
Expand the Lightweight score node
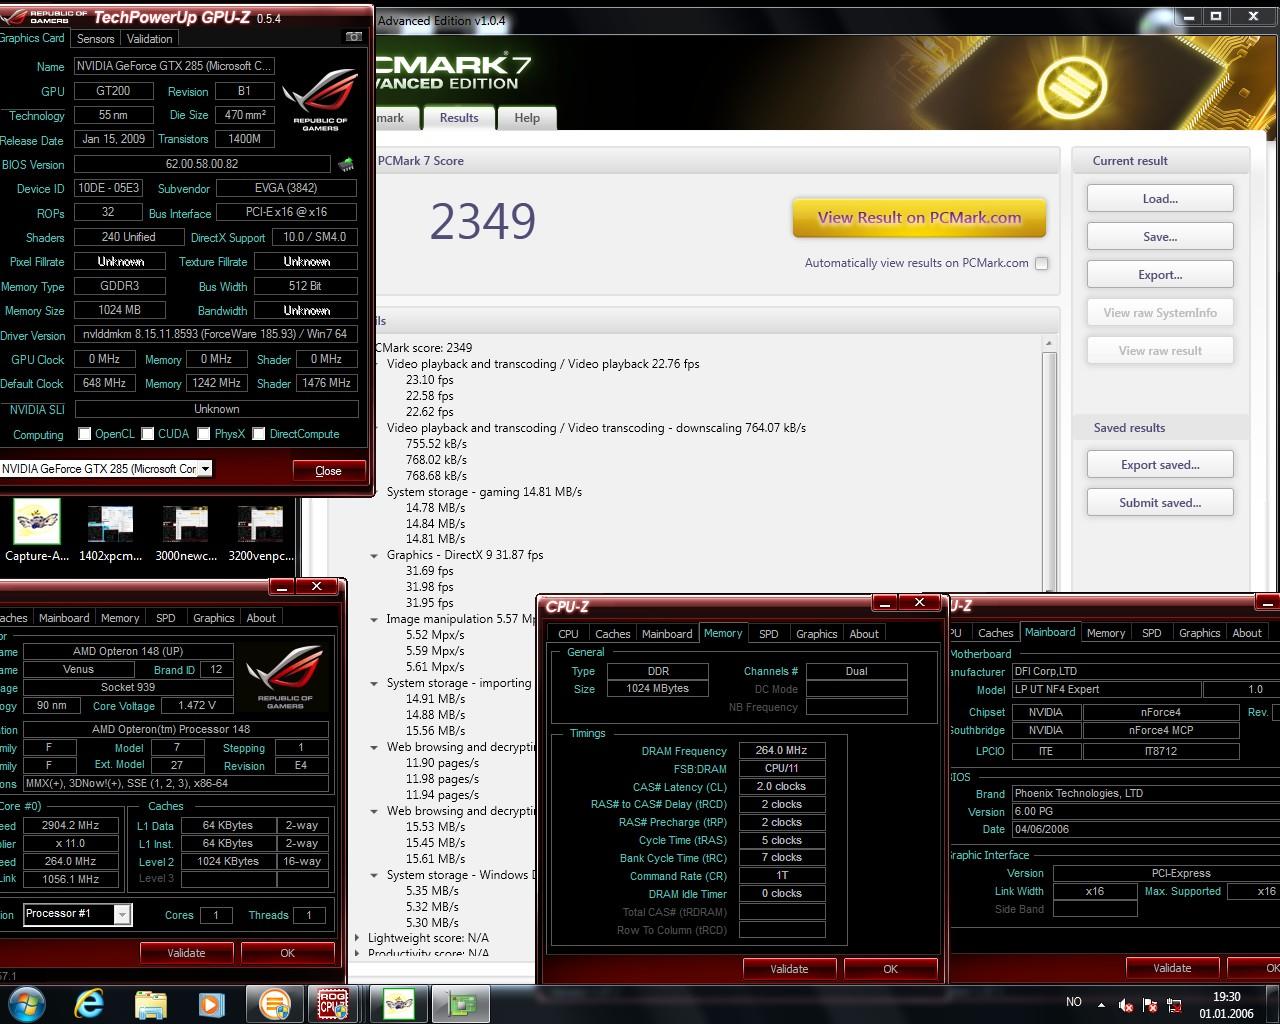(x=358, y=938)
